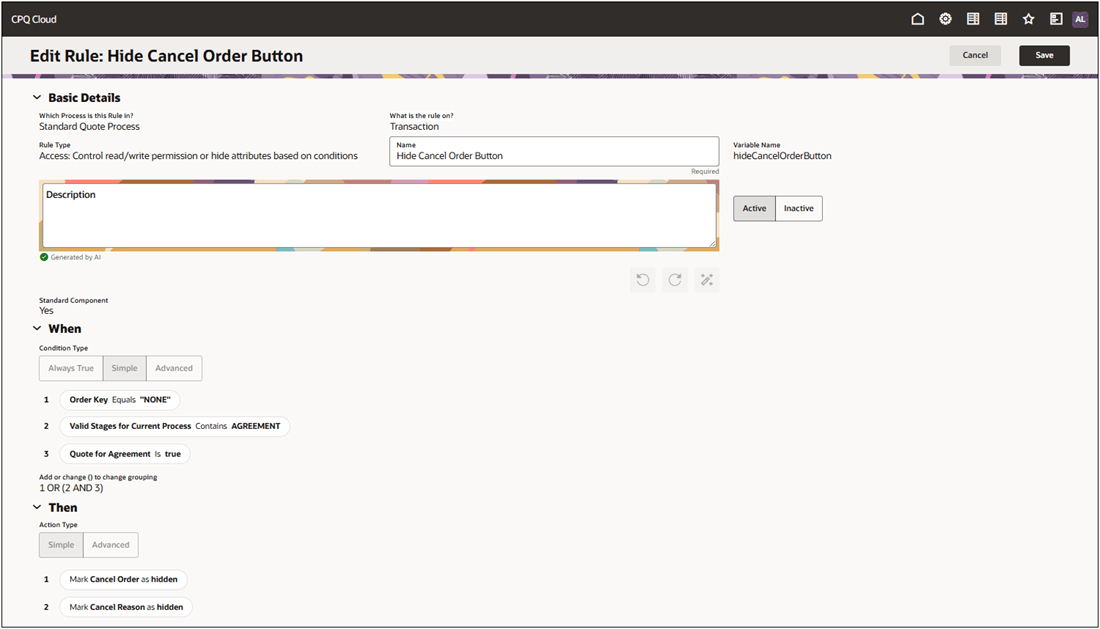Set rule status to Inactive
Image resolution: width=1100 pixels, height=629 pixels.
[x=798, y=208]
